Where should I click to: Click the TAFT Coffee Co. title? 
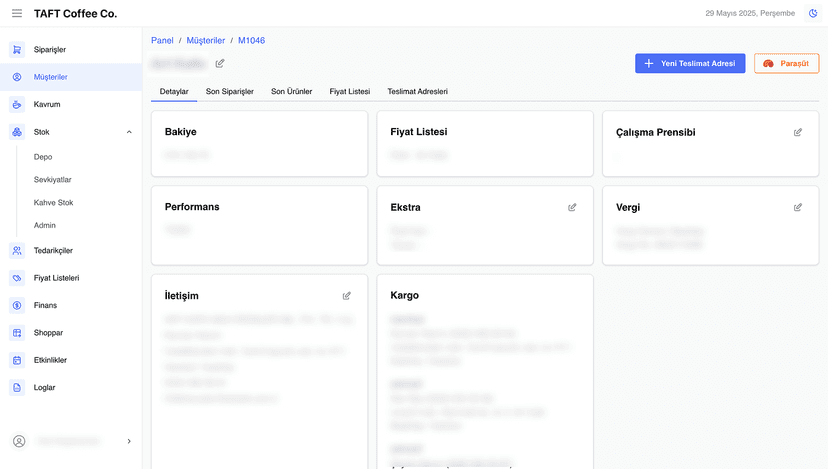pos(76,14)
